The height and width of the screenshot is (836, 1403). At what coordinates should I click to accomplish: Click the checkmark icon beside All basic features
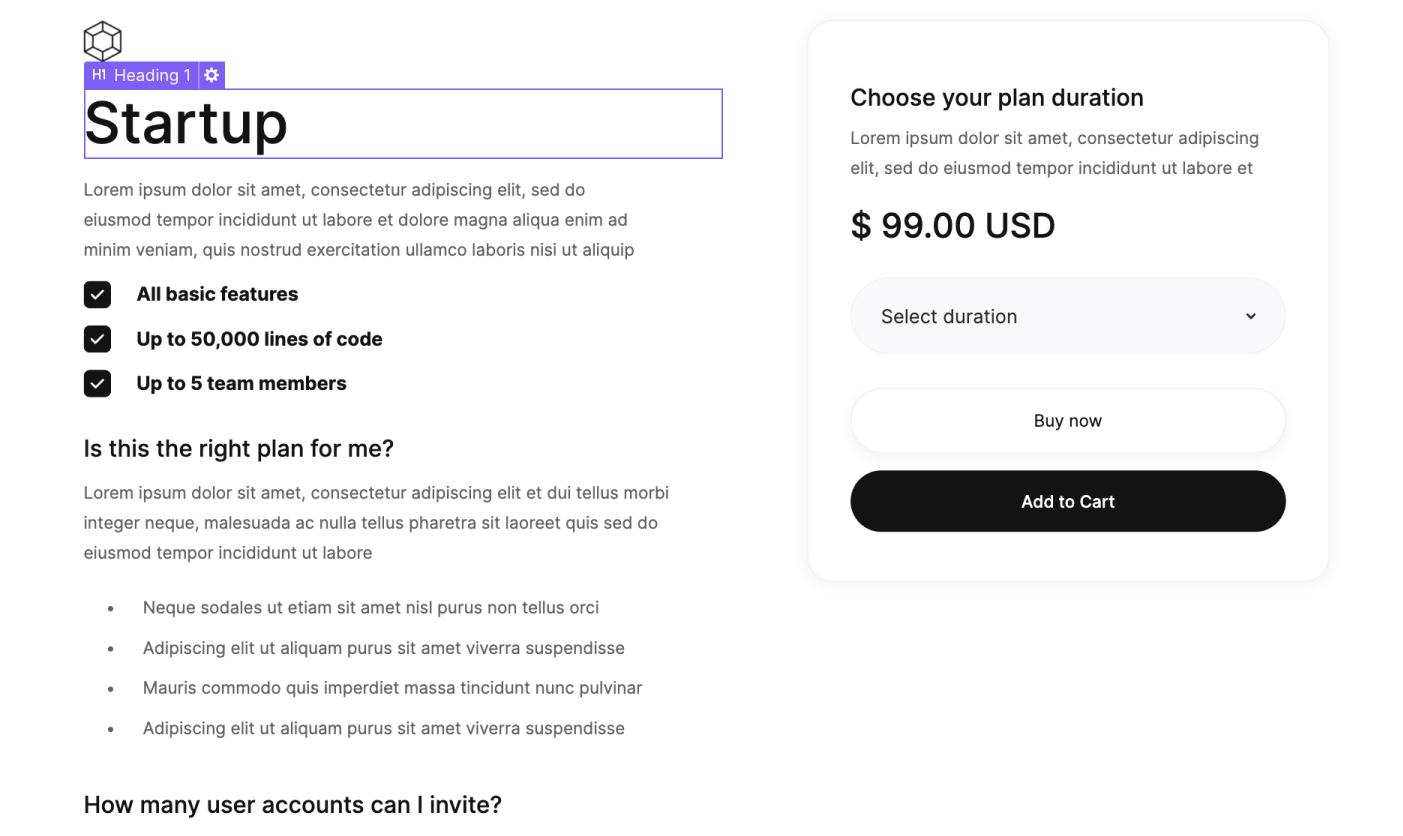[97, 294]
